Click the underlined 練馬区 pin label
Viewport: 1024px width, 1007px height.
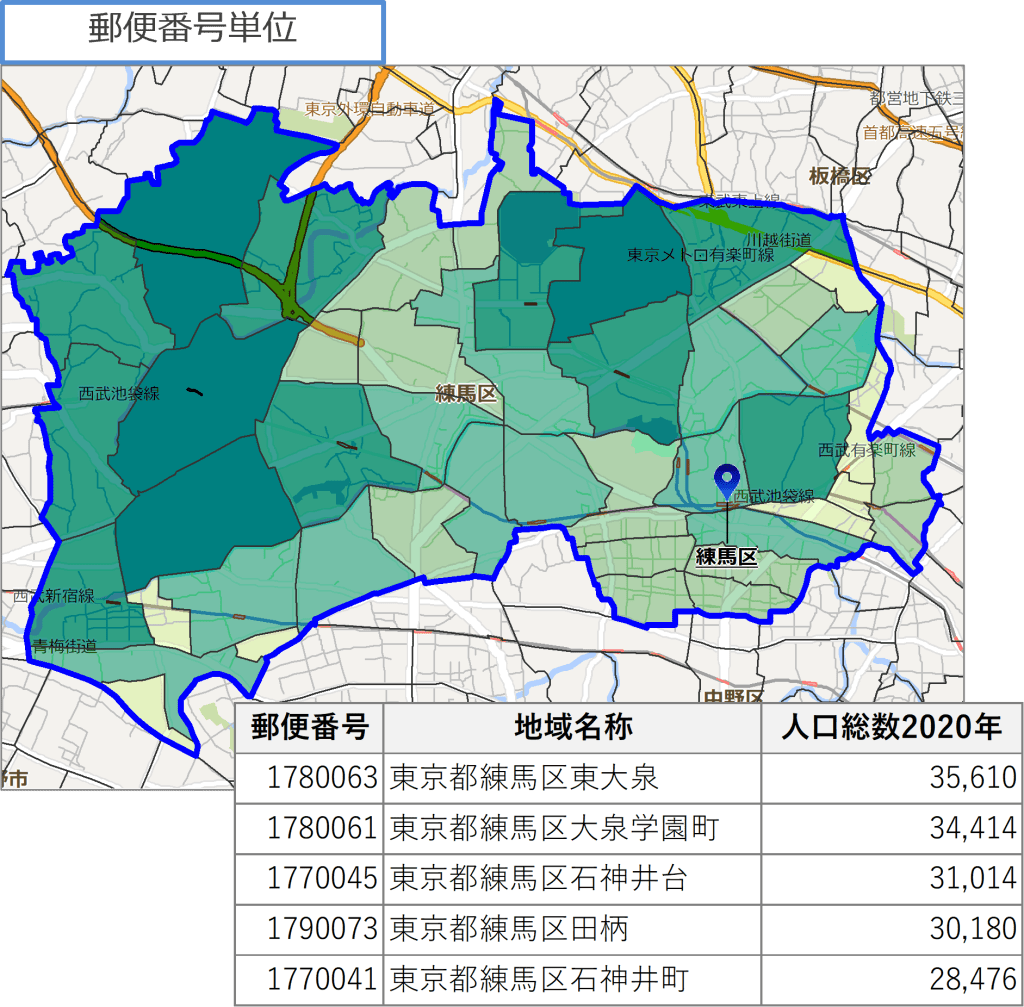point(726,557)
